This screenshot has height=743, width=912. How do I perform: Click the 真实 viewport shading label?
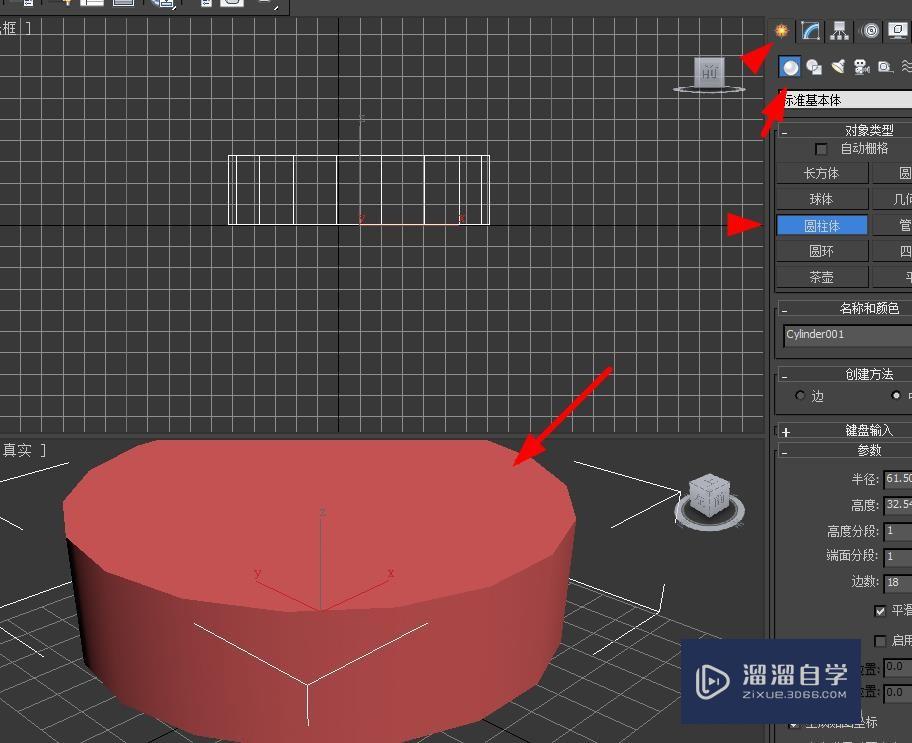(x=17, y=450)
